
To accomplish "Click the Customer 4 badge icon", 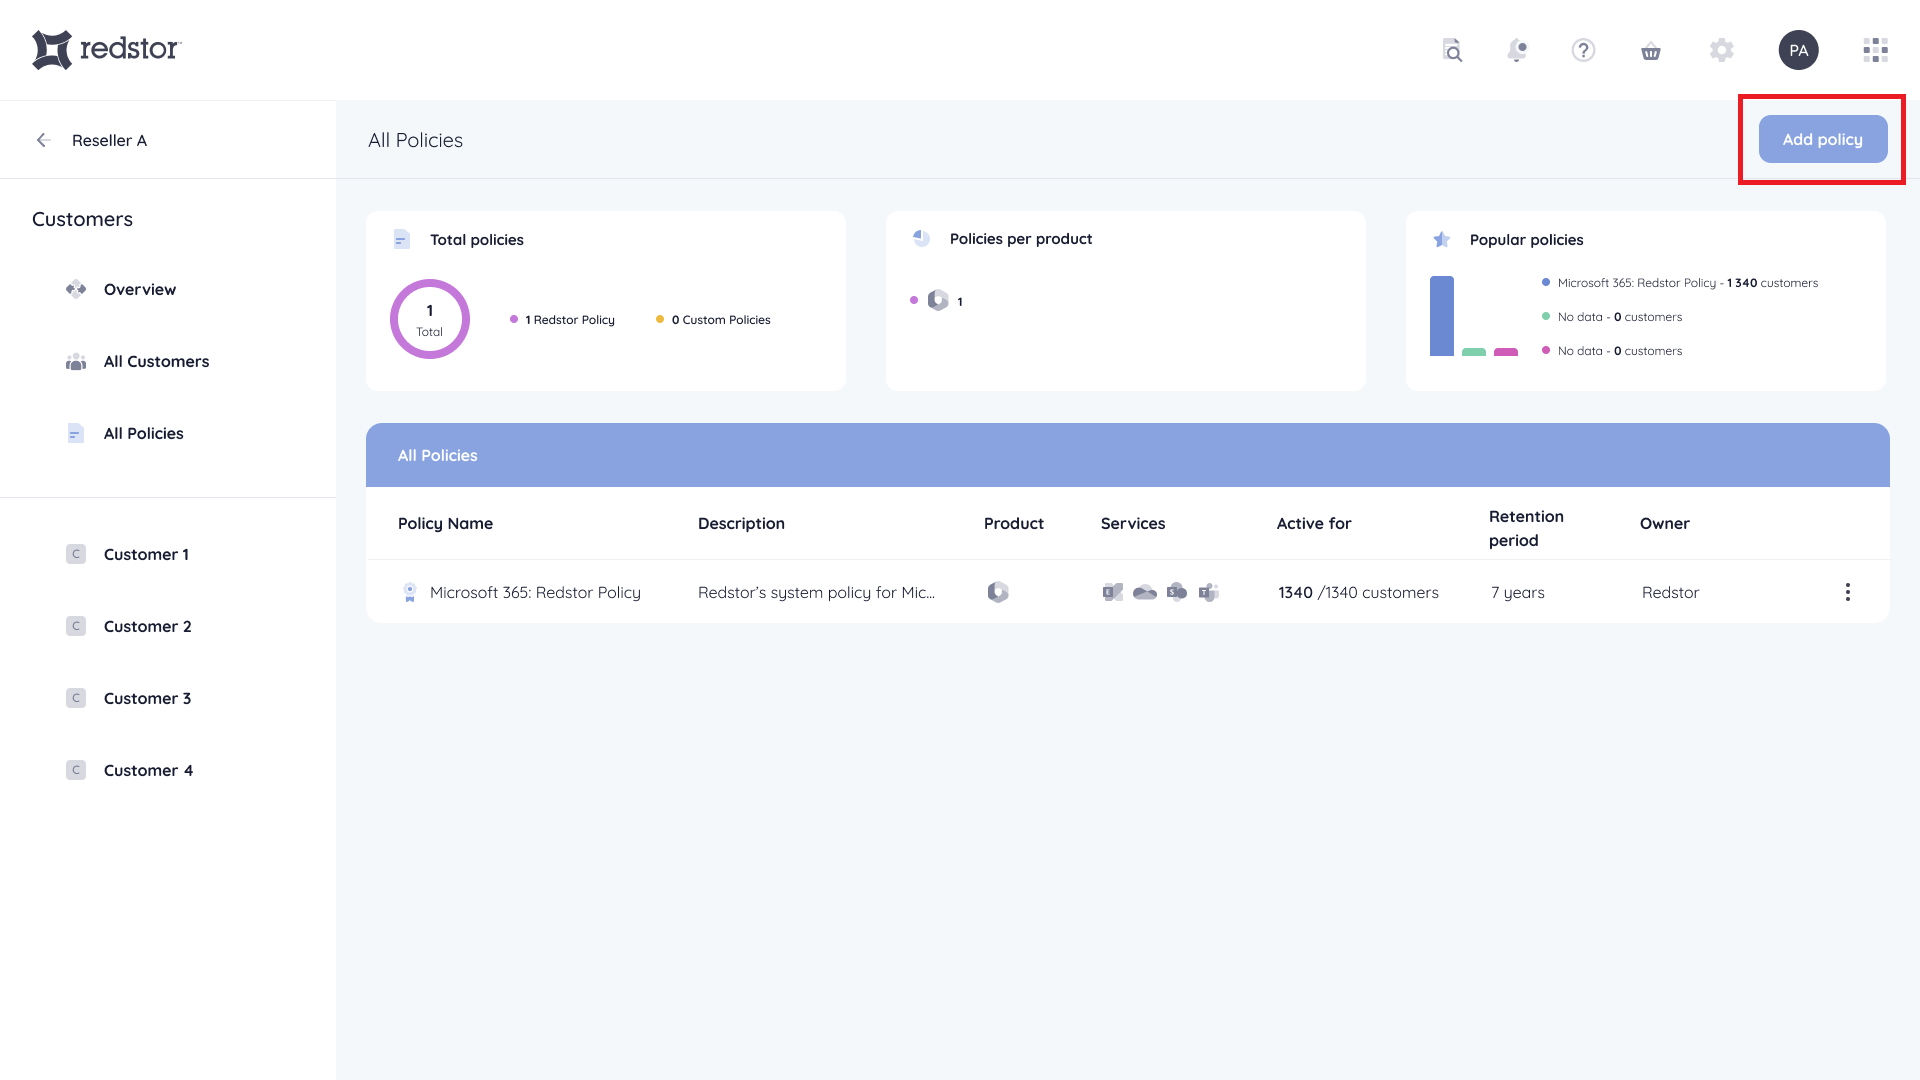I will point(76,770).
